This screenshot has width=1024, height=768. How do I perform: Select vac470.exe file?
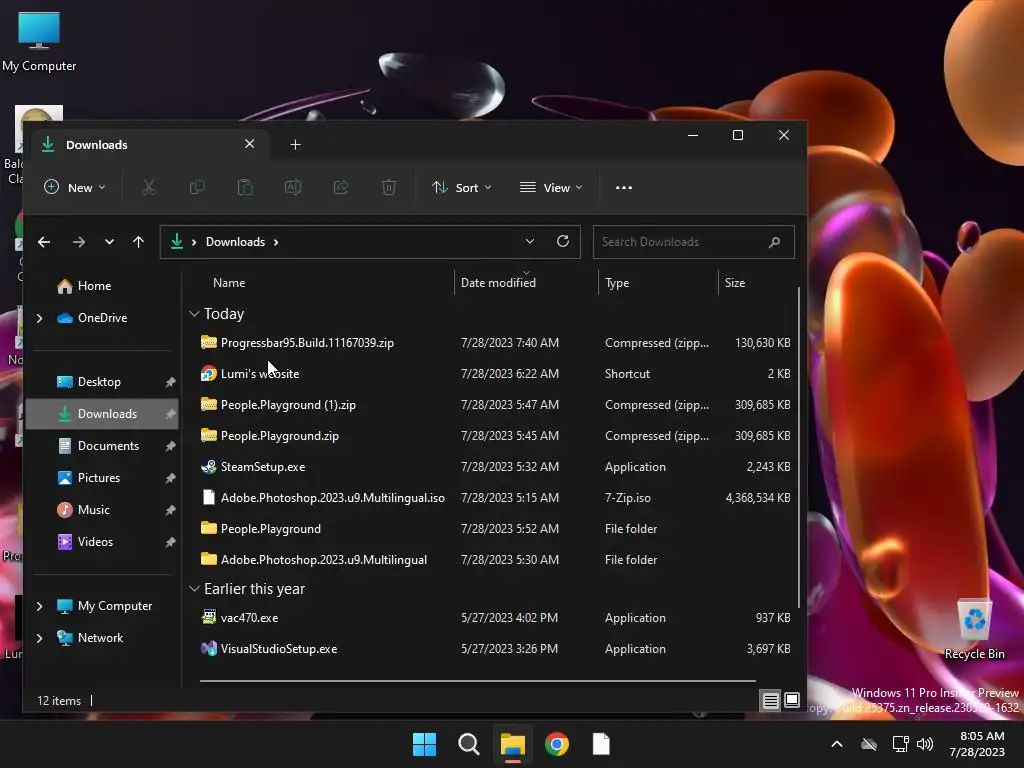pos(495,617)
